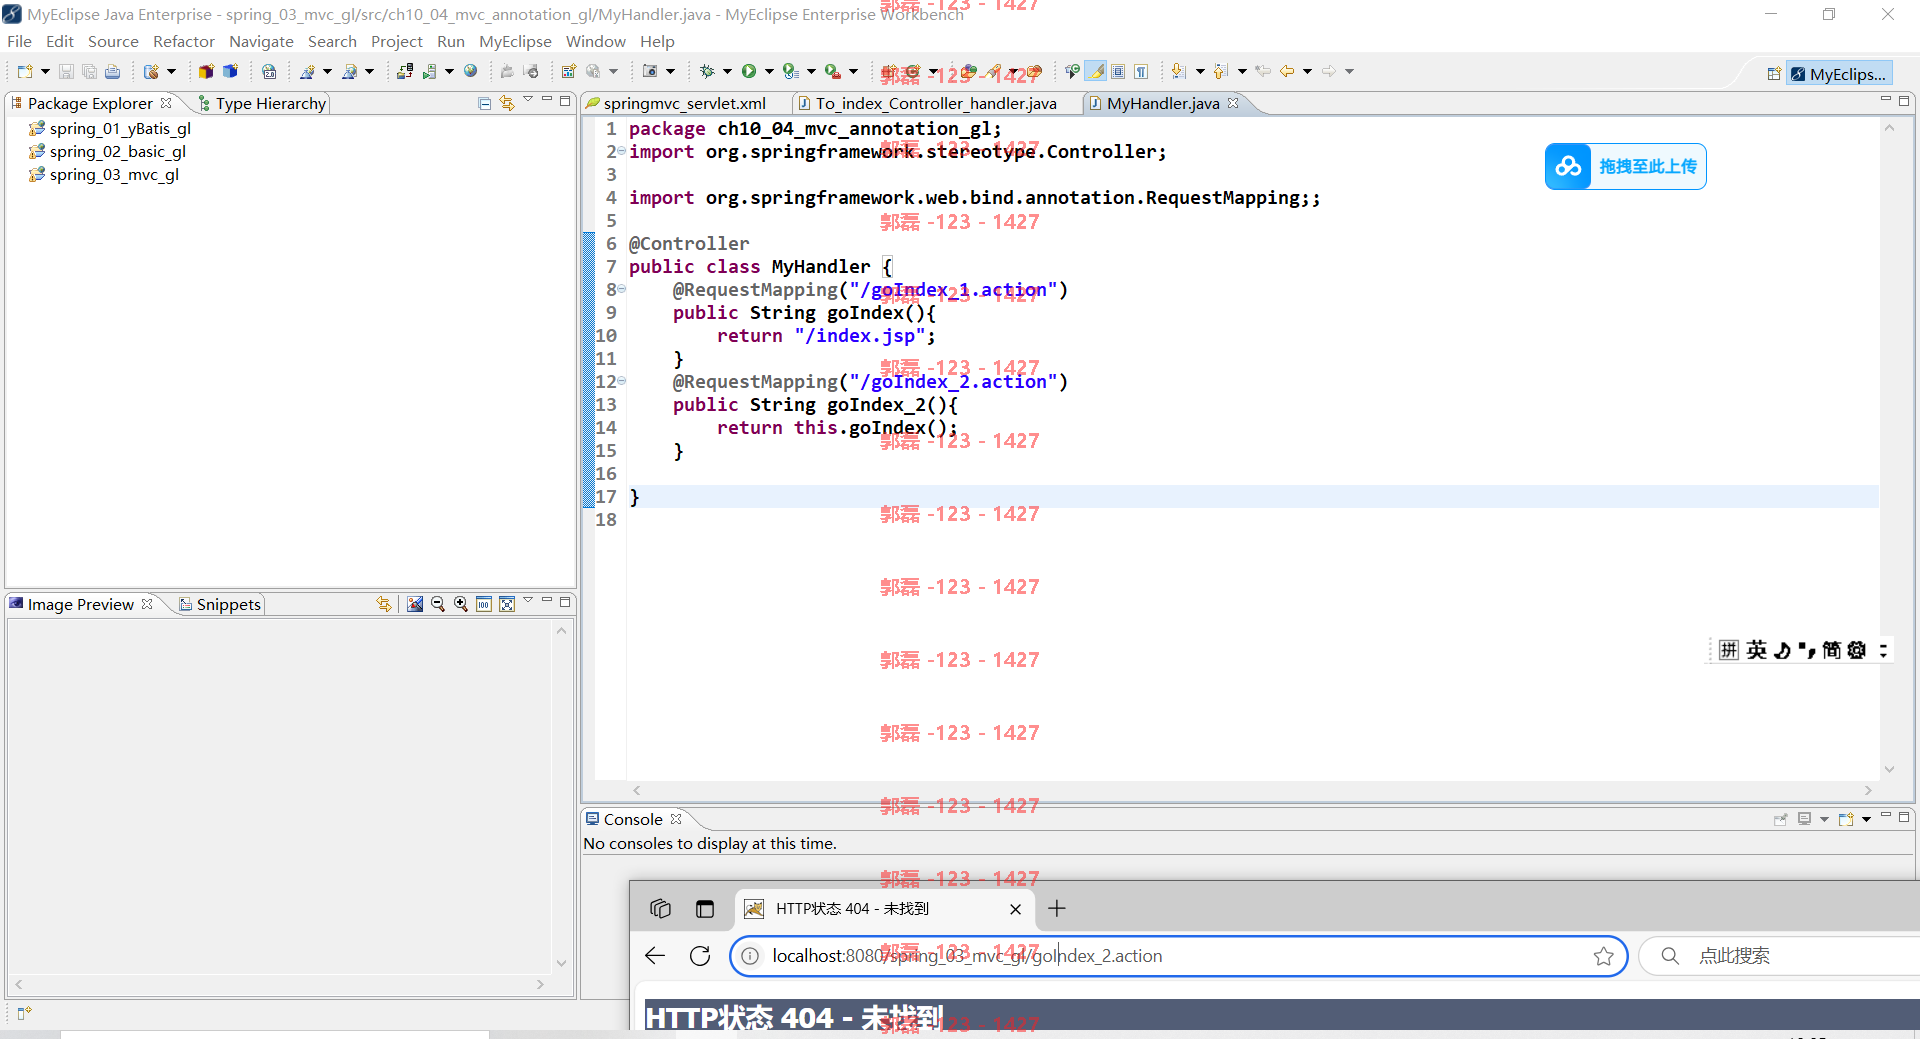Open Package Explorer view menu triangle
Screen dimensions: 1920x1039
528,100
